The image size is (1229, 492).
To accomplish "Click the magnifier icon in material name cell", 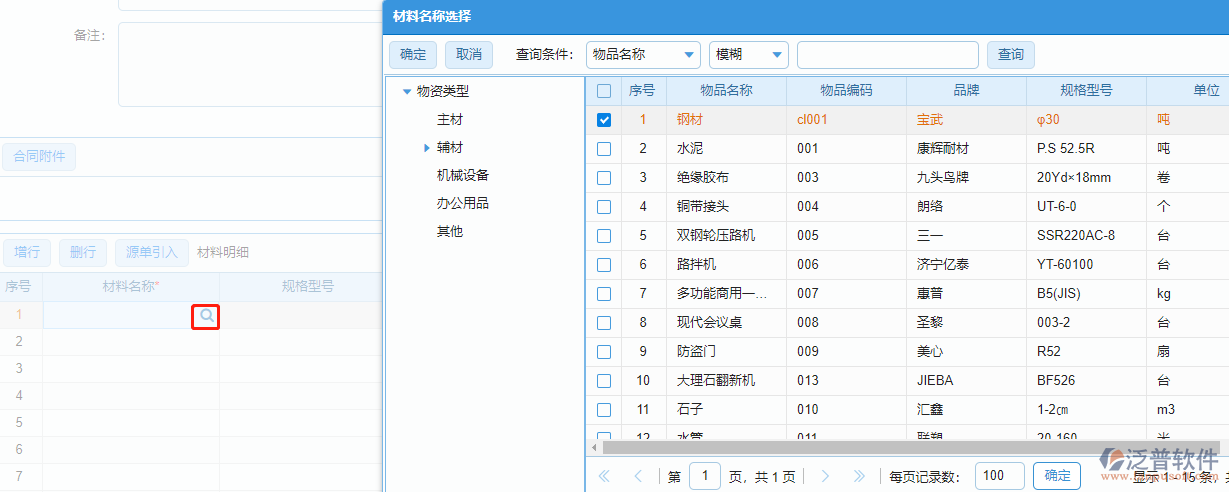I will tap(207, 316).
